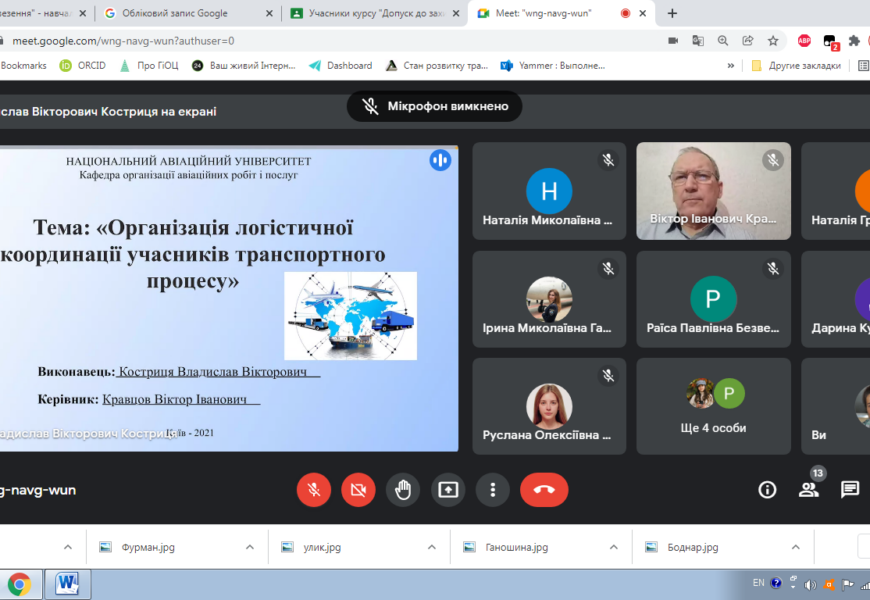The width and height of the screenshot is (870, 600).
Task: Unmute the microphone in call controls
Action: click(313, 489)
